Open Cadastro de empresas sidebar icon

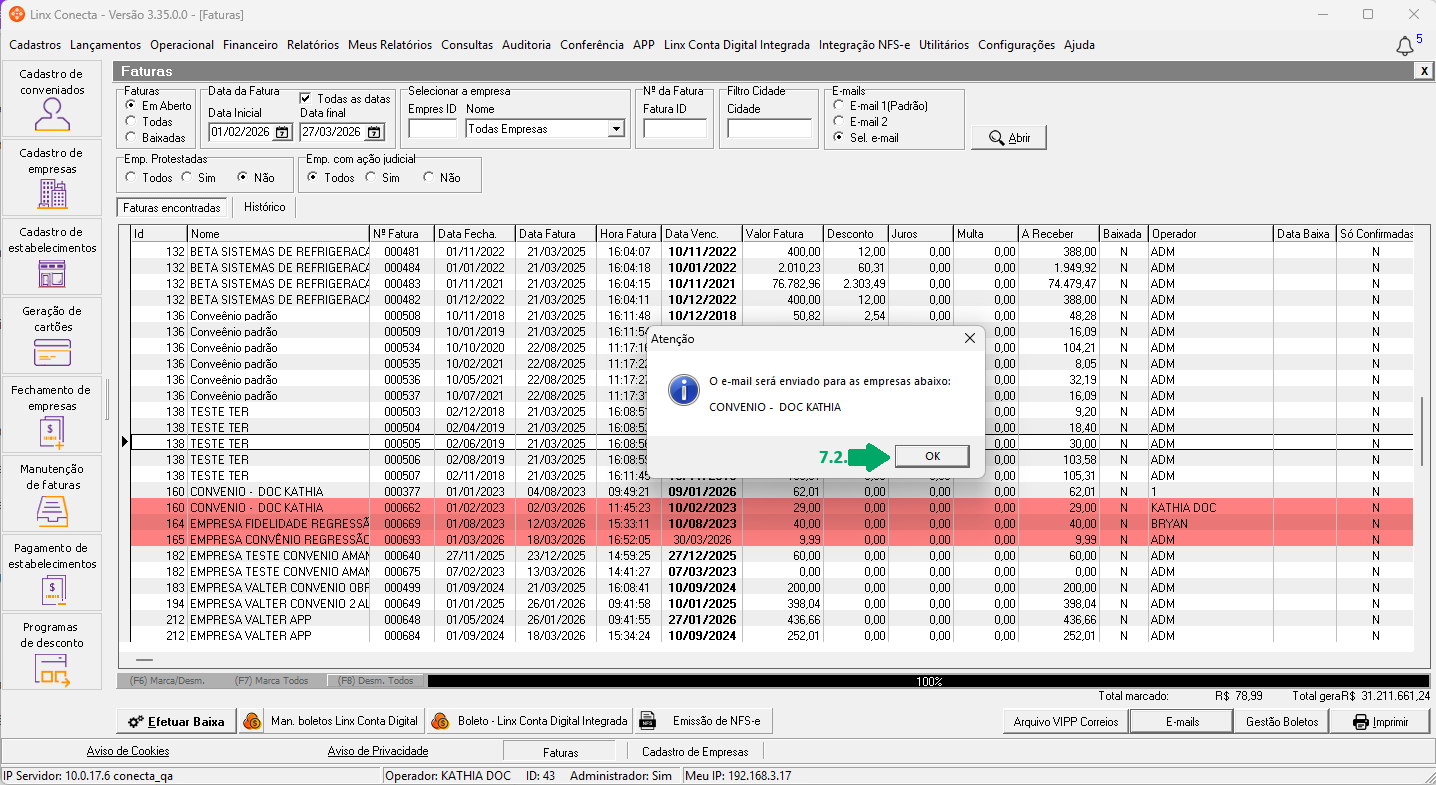click(52, 177)
